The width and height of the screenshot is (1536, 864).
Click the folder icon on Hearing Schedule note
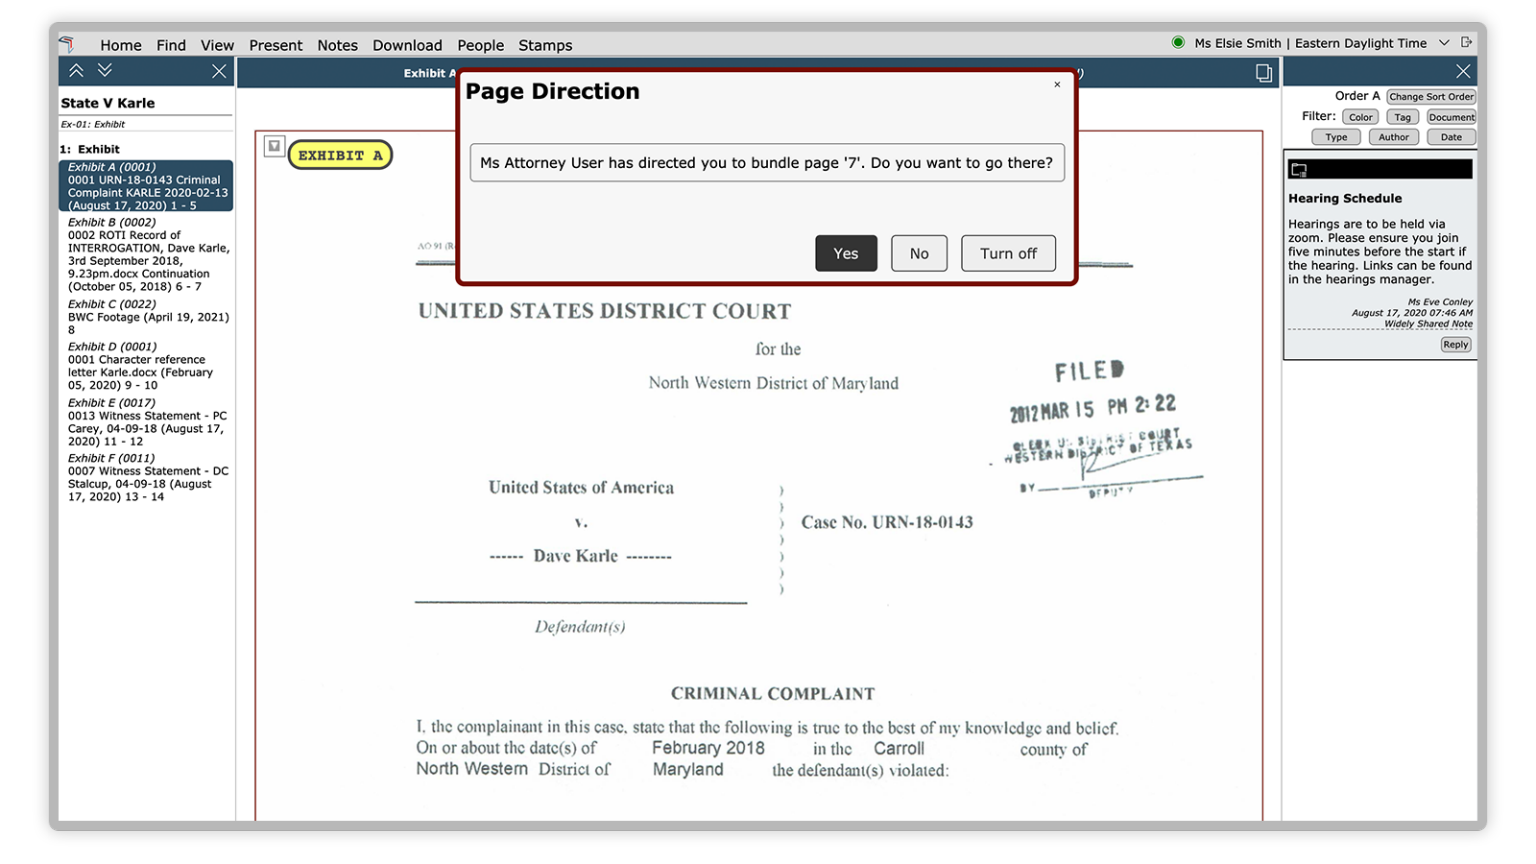pos(1299,170)
